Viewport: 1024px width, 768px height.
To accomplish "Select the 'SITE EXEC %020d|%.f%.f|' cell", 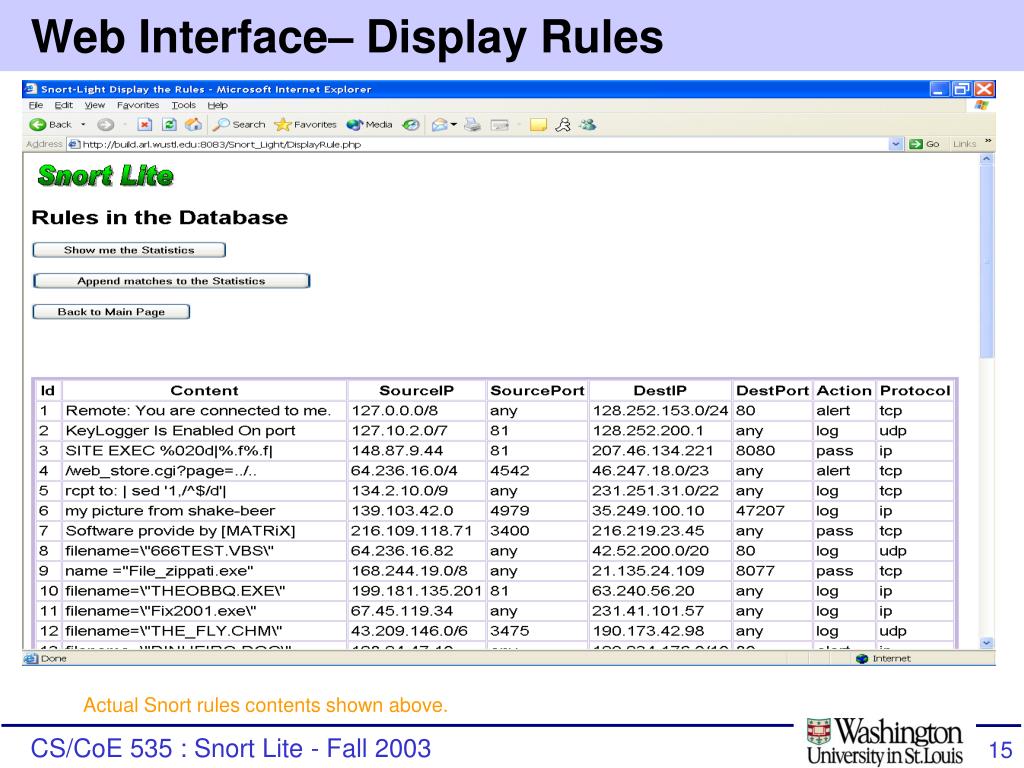I will click(x=204, y=451).
